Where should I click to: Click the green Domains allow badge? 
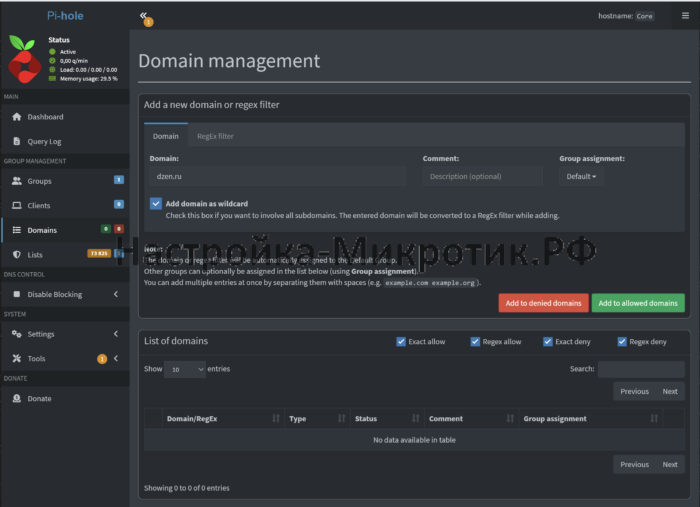pyautogui.click(x=106, y=229)
